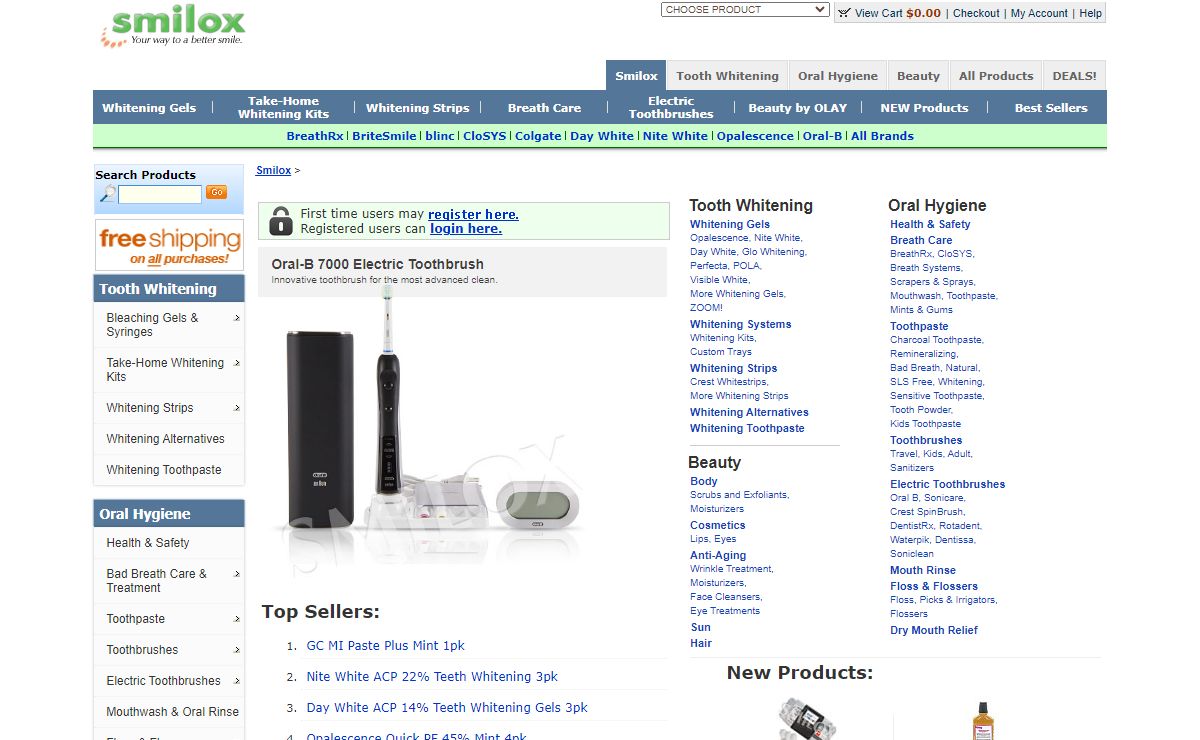
Task: Click in the Search Products input field
Action: click(x=160, y=194)
